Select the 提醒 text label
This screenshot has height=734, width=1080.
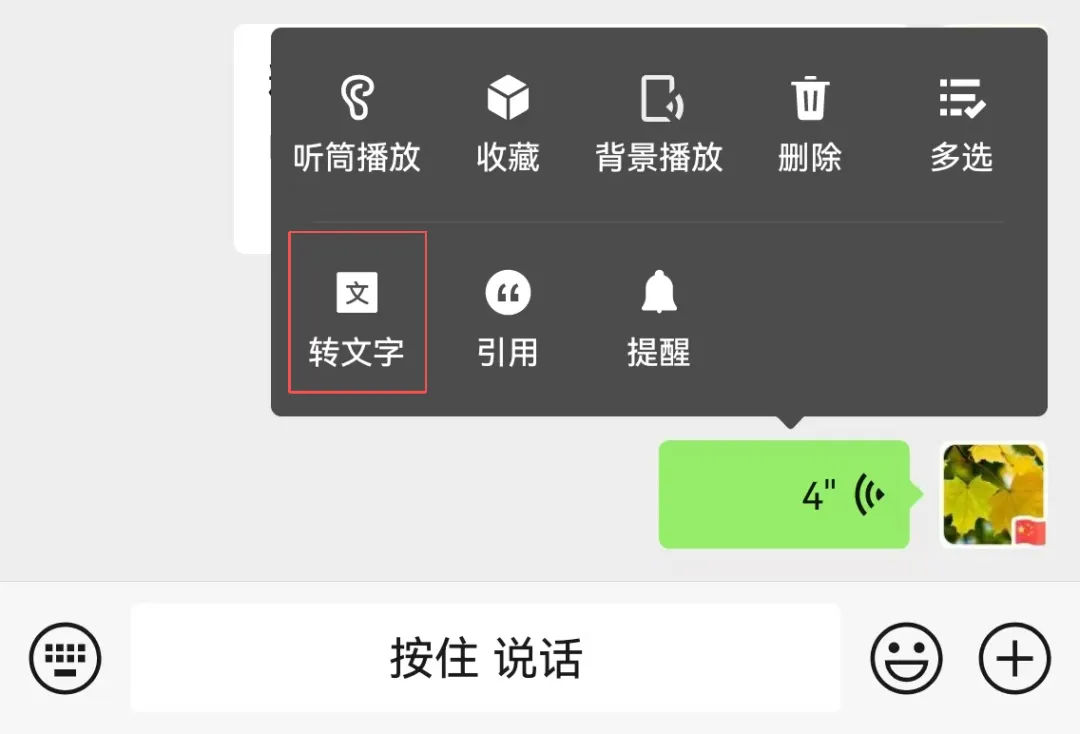pyautogui.click(x=659, y=353)
